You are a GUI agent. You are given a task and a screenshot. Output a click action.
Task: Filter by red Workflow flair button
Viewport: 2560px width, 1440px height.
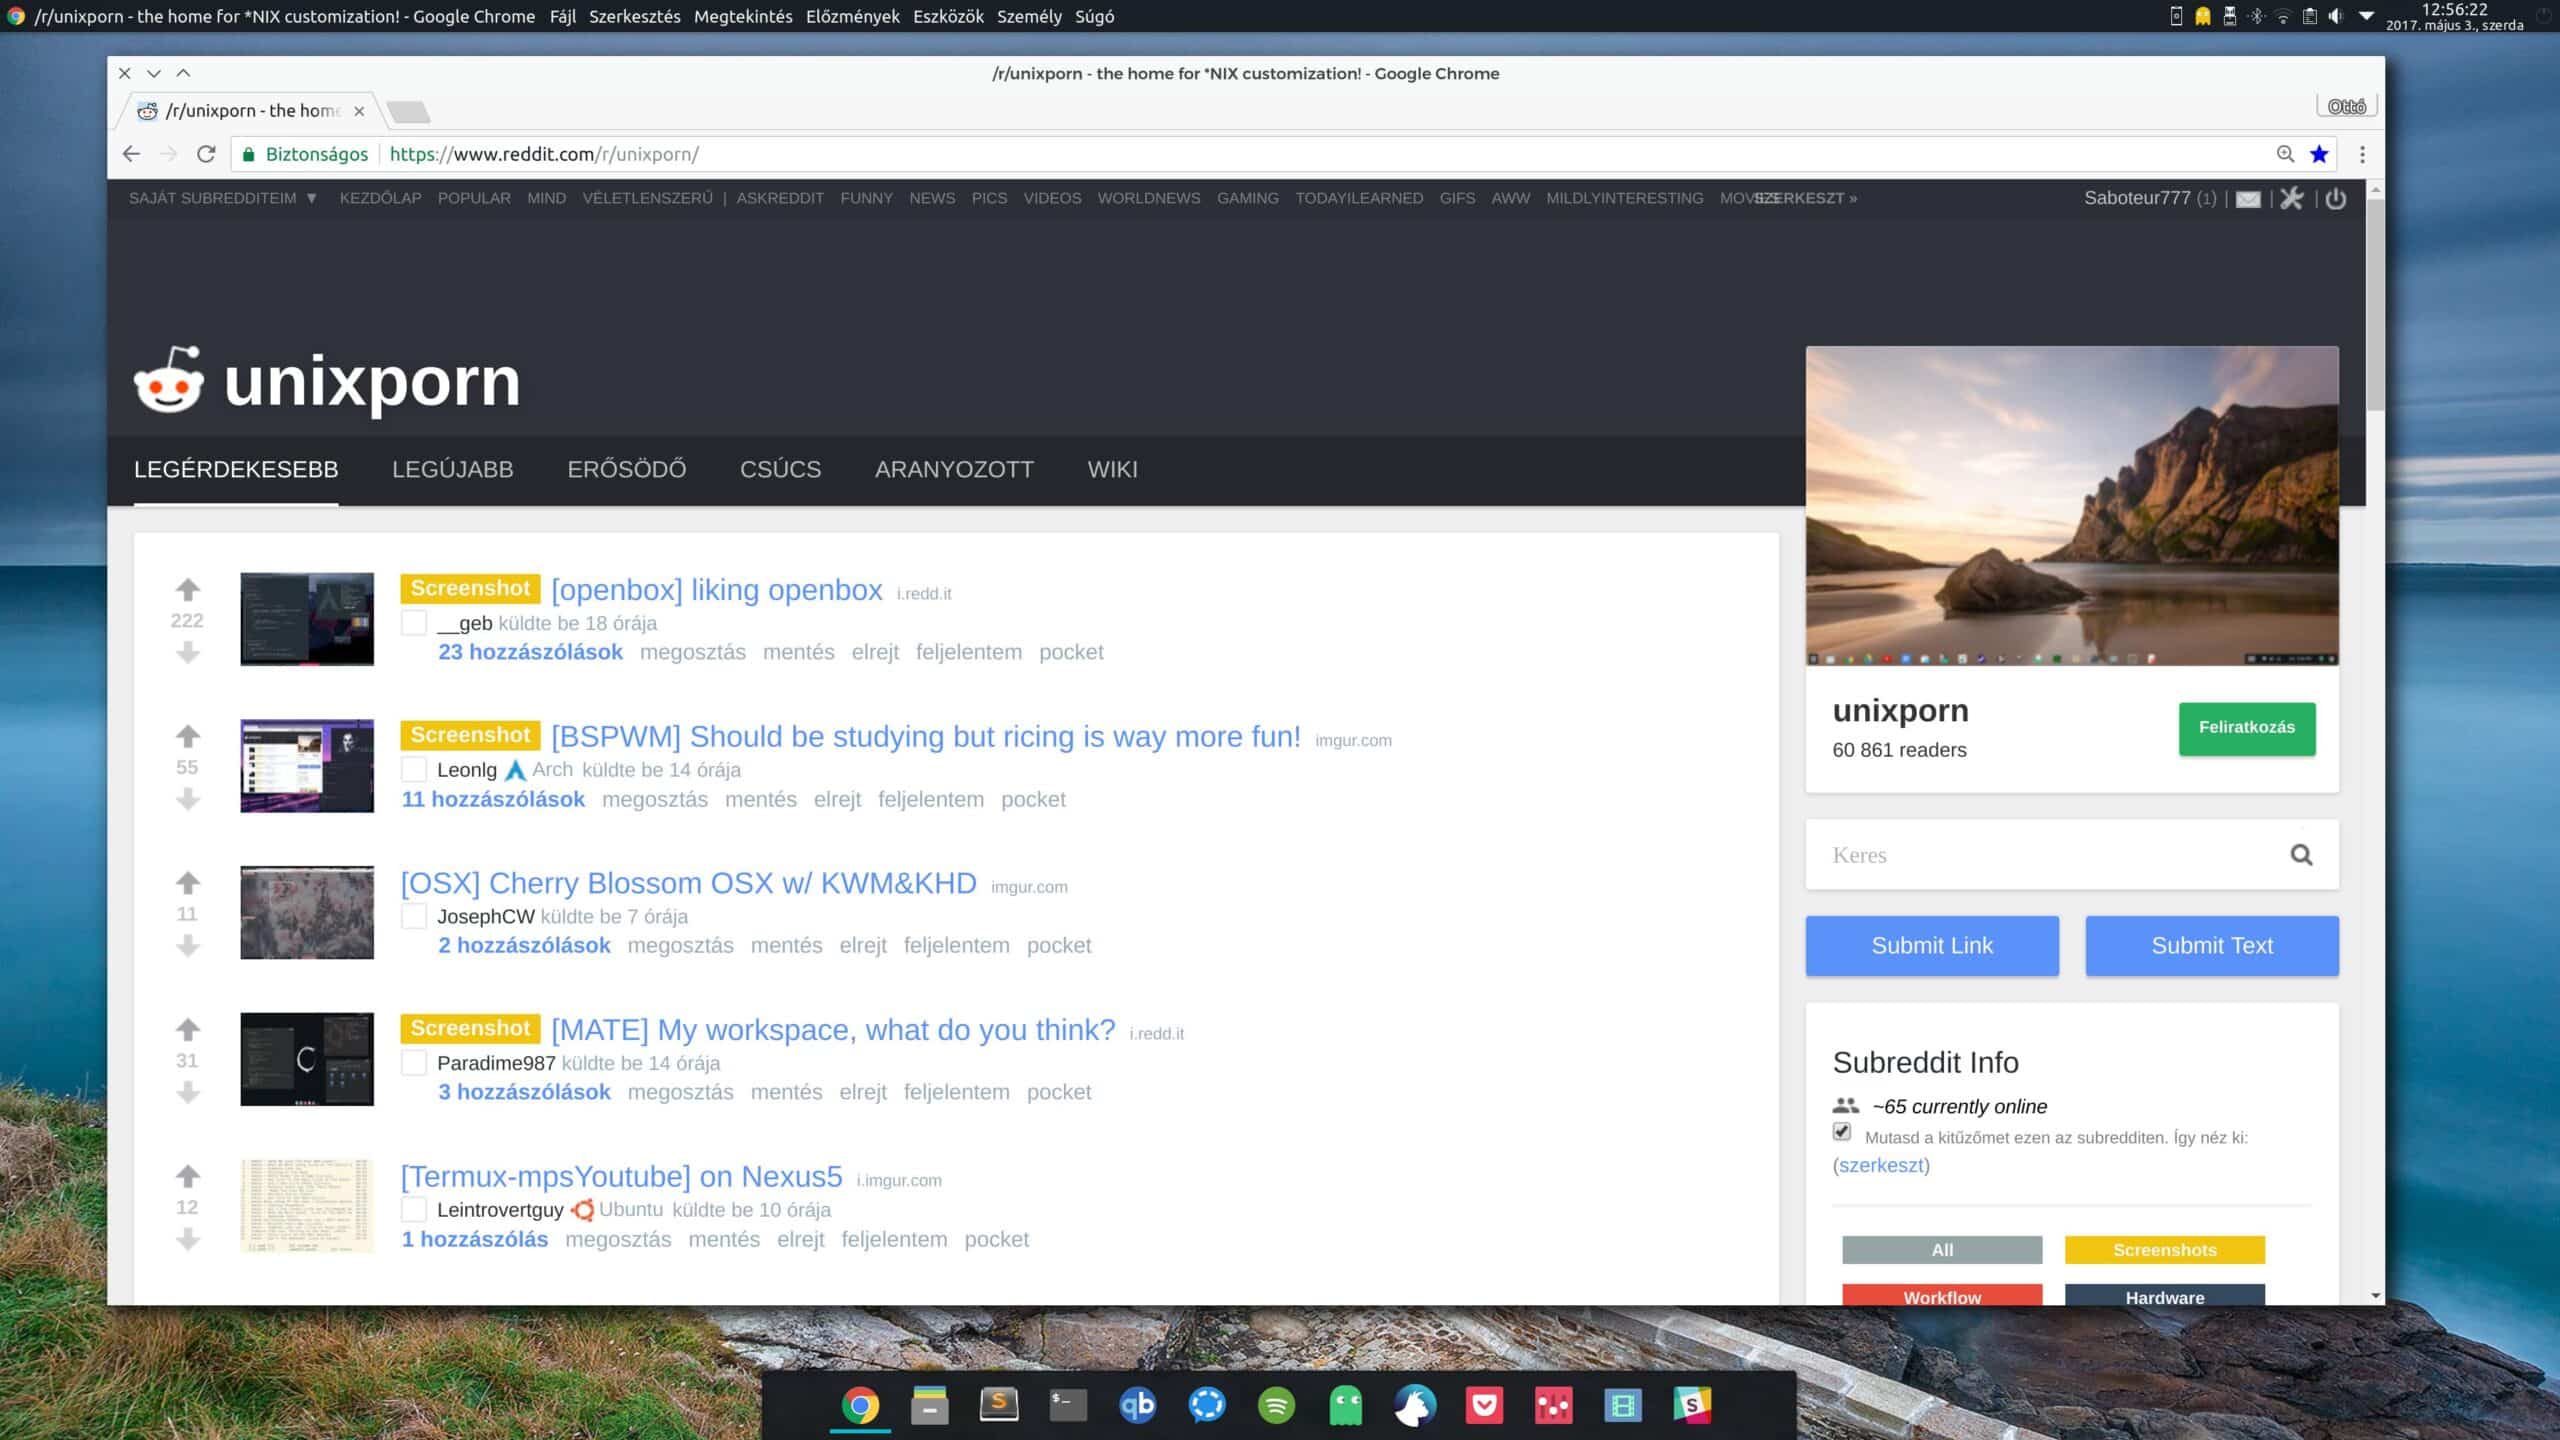(x=1942, y=1296)
